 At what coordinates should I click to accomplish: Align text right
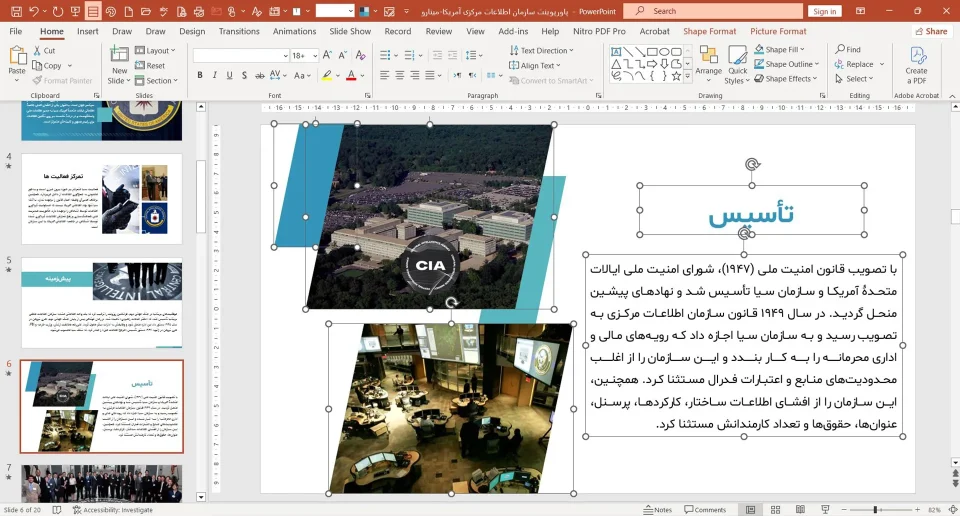tap(414, 75)
